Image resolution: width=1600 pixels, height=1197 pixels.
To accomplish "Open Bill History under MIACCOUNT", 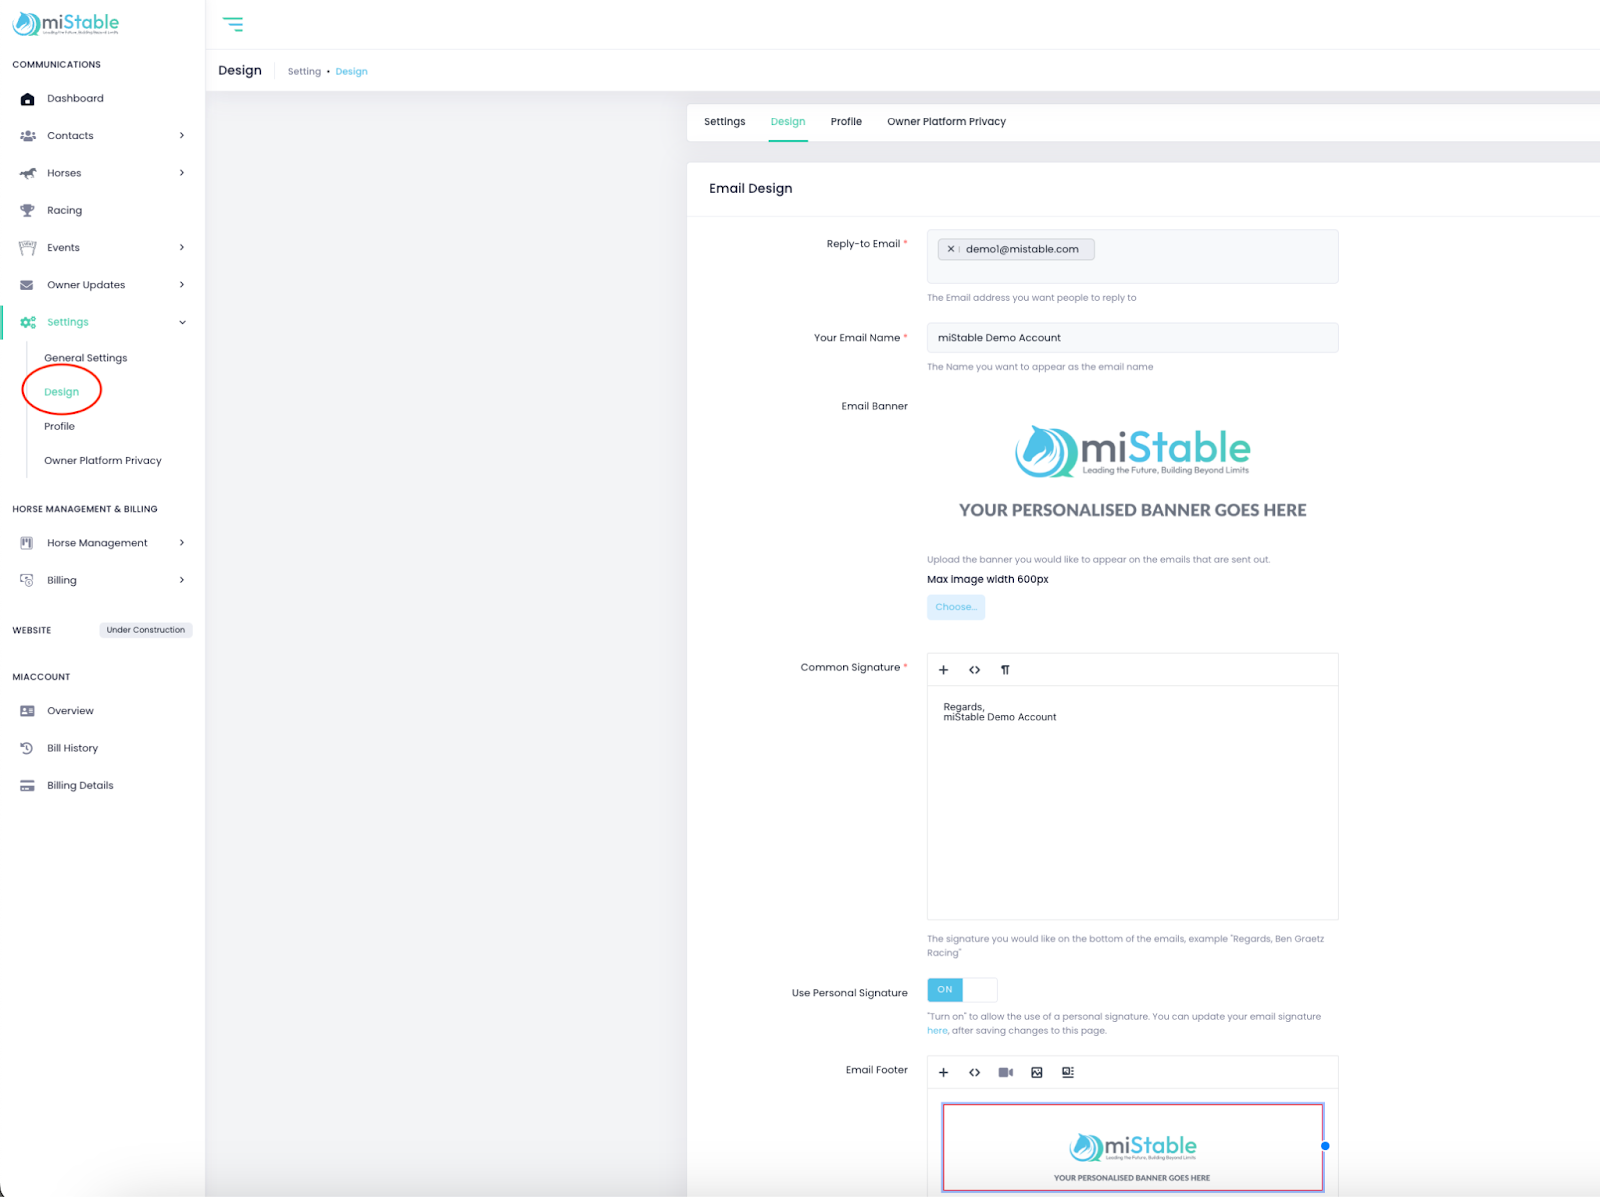I will (72, 747).
